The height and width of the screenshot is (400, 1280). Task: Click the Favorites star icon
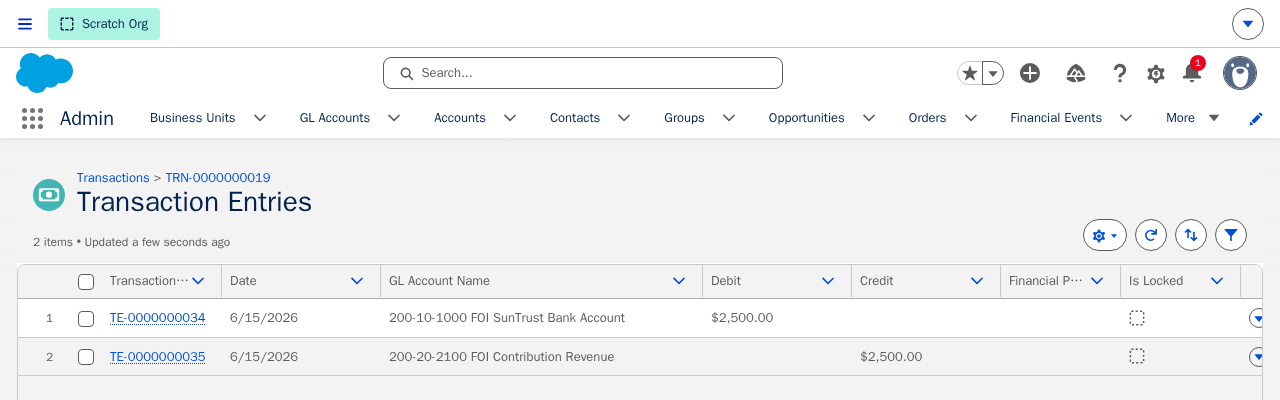969,73
